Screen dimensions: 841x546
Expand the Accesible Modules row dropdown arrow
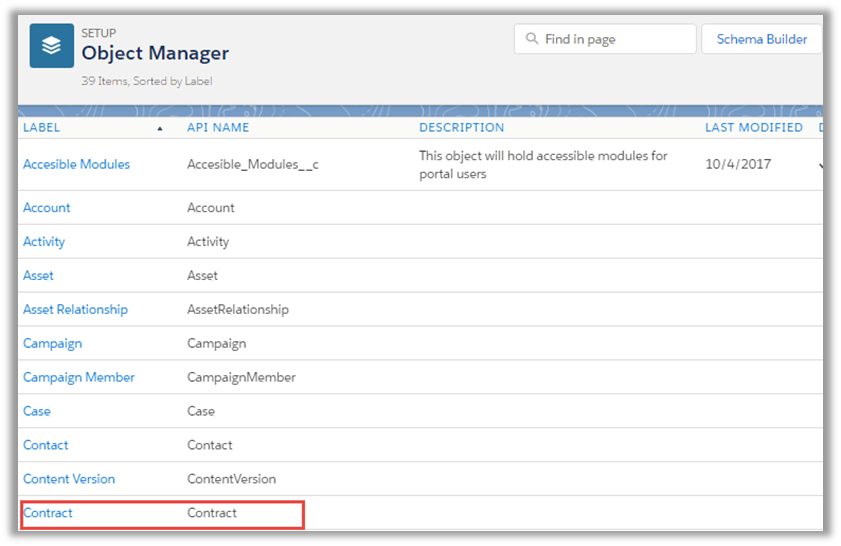coord(820,165)
